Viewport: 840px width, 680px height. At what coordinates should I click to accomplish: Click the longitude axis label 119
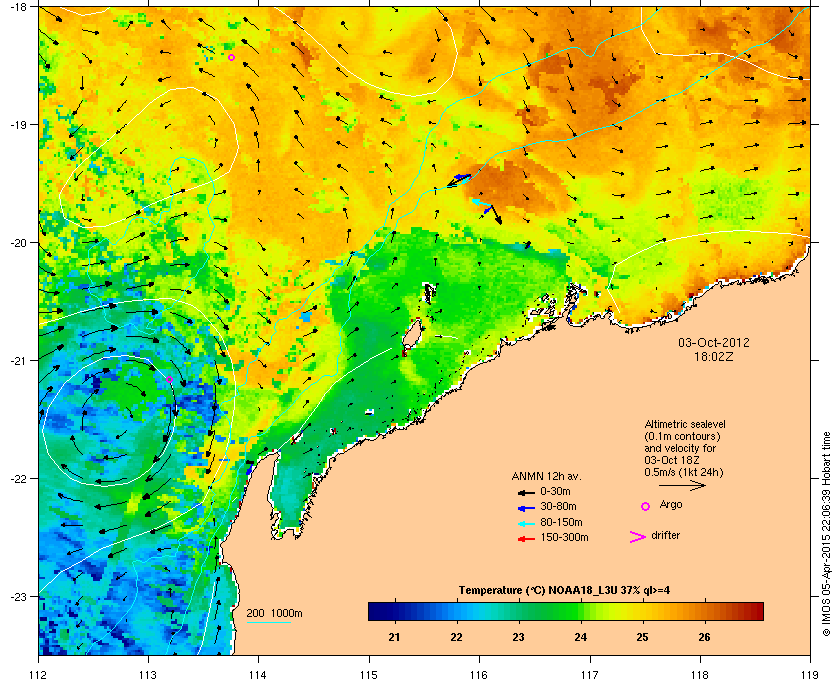click(x=810, y=674)
